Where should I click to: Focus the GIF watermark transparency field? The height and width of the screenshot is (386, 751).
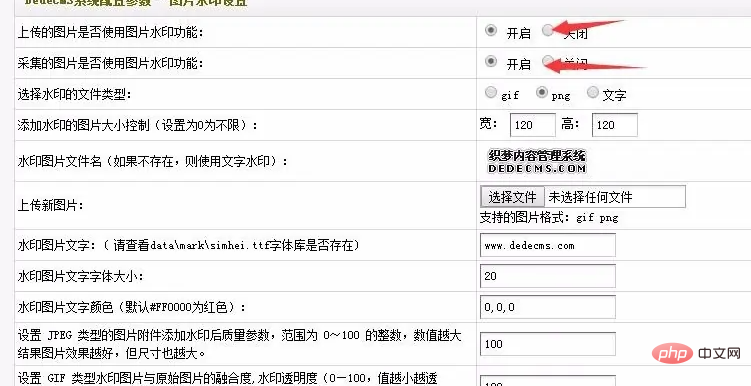(x=548, y=382)
